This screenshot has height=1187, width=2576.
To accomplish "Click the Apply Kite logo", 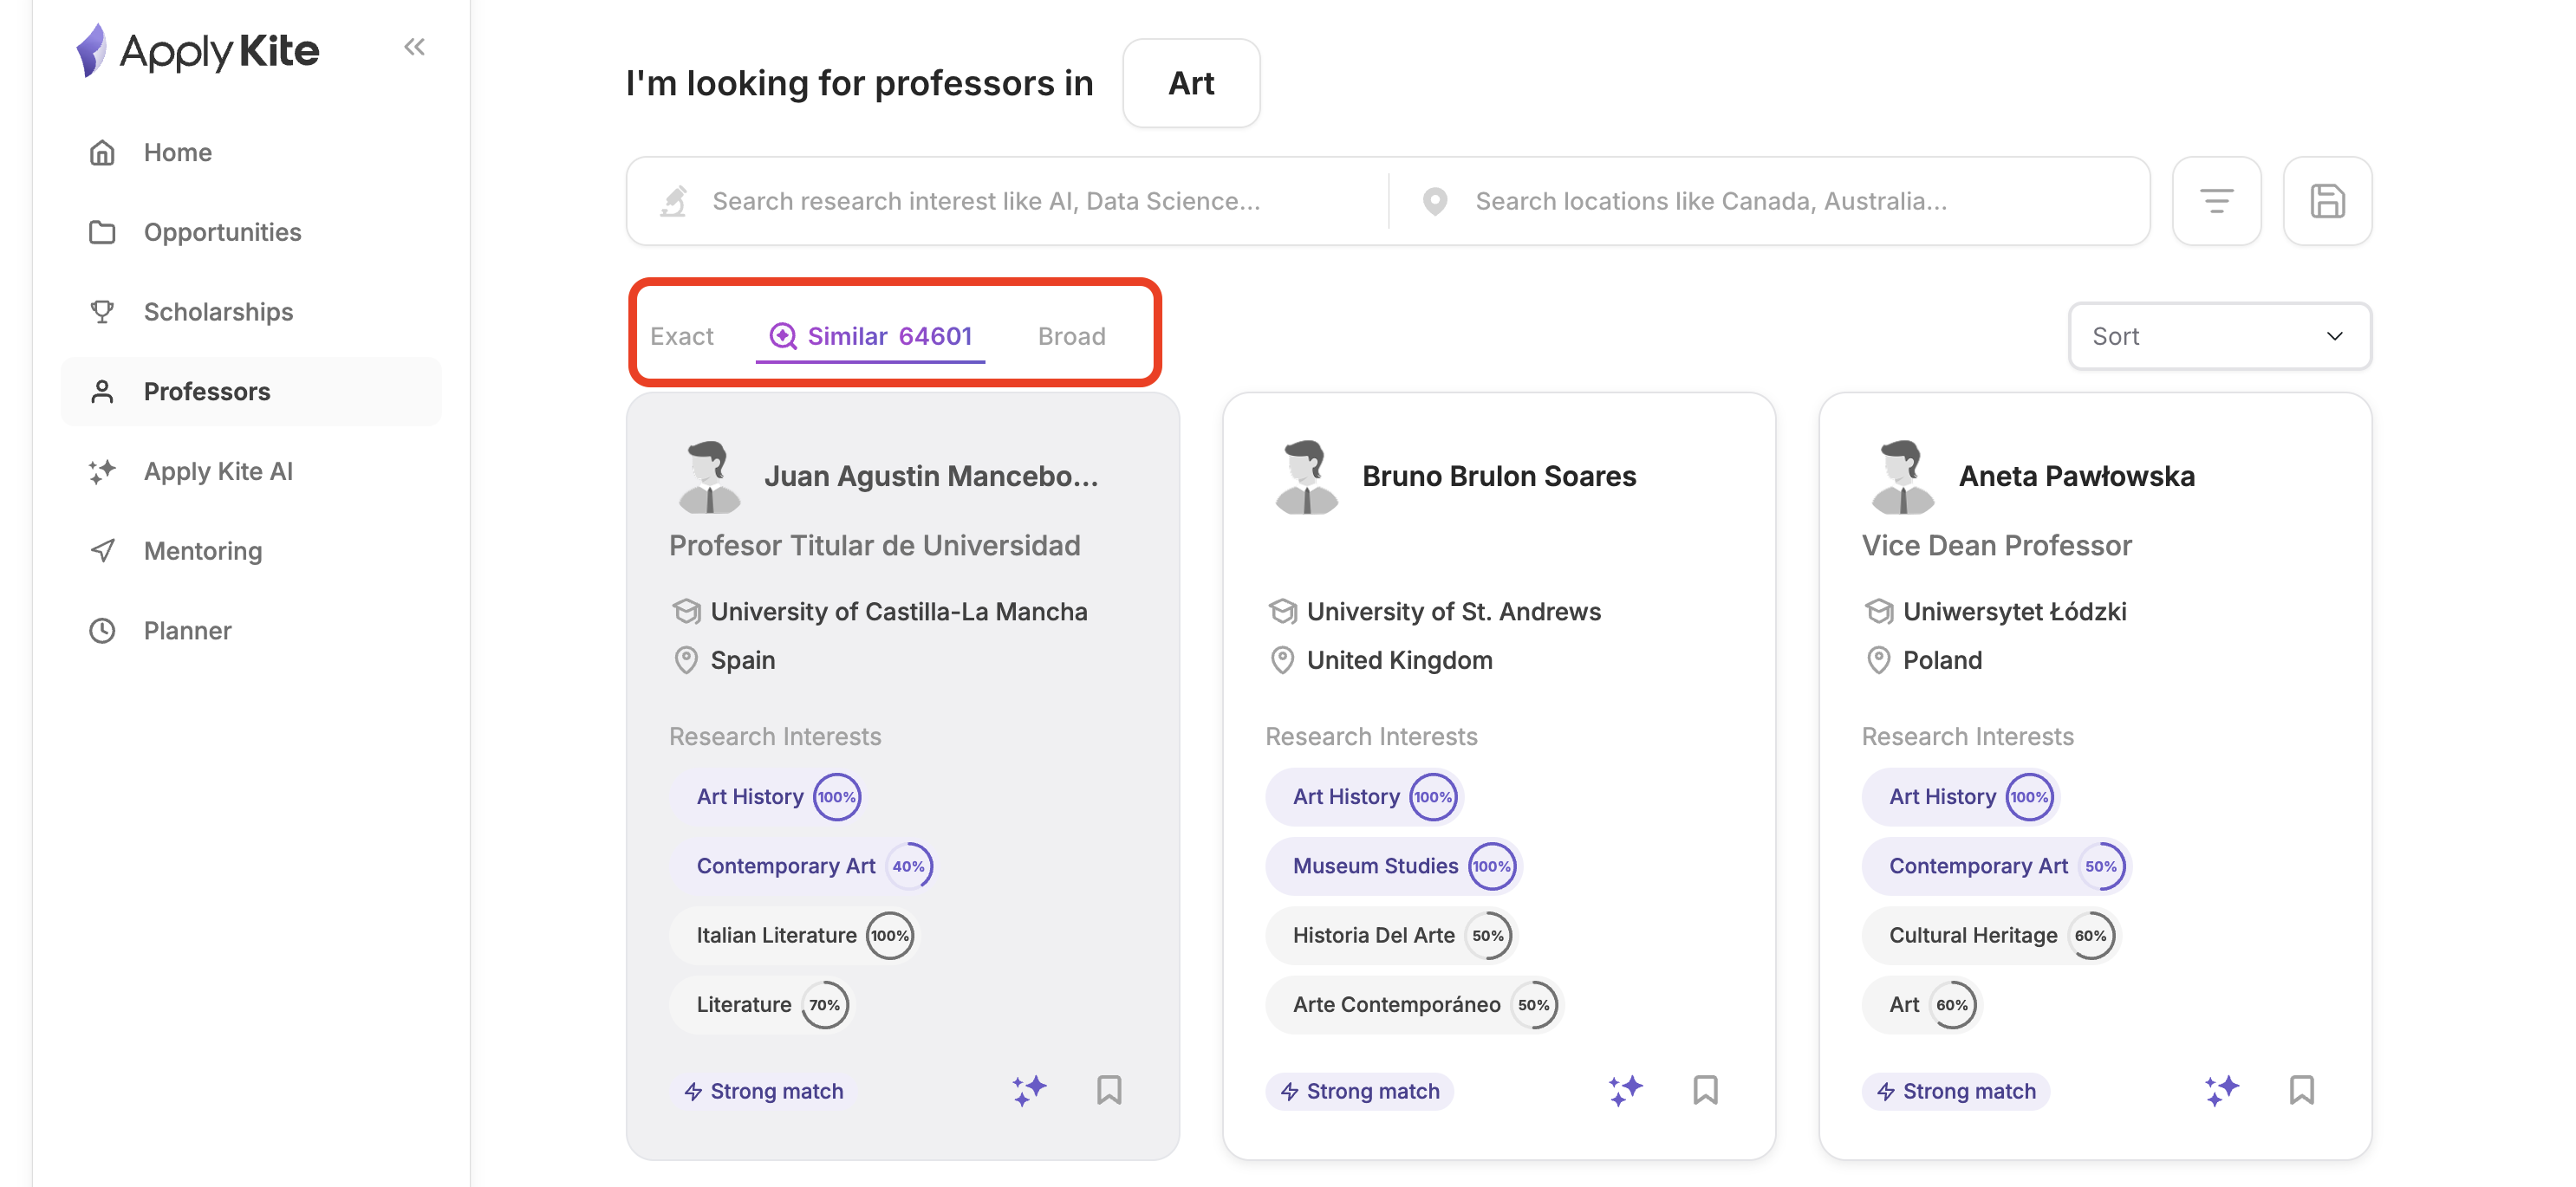I will pyautogui.click(x=198, y=50).
